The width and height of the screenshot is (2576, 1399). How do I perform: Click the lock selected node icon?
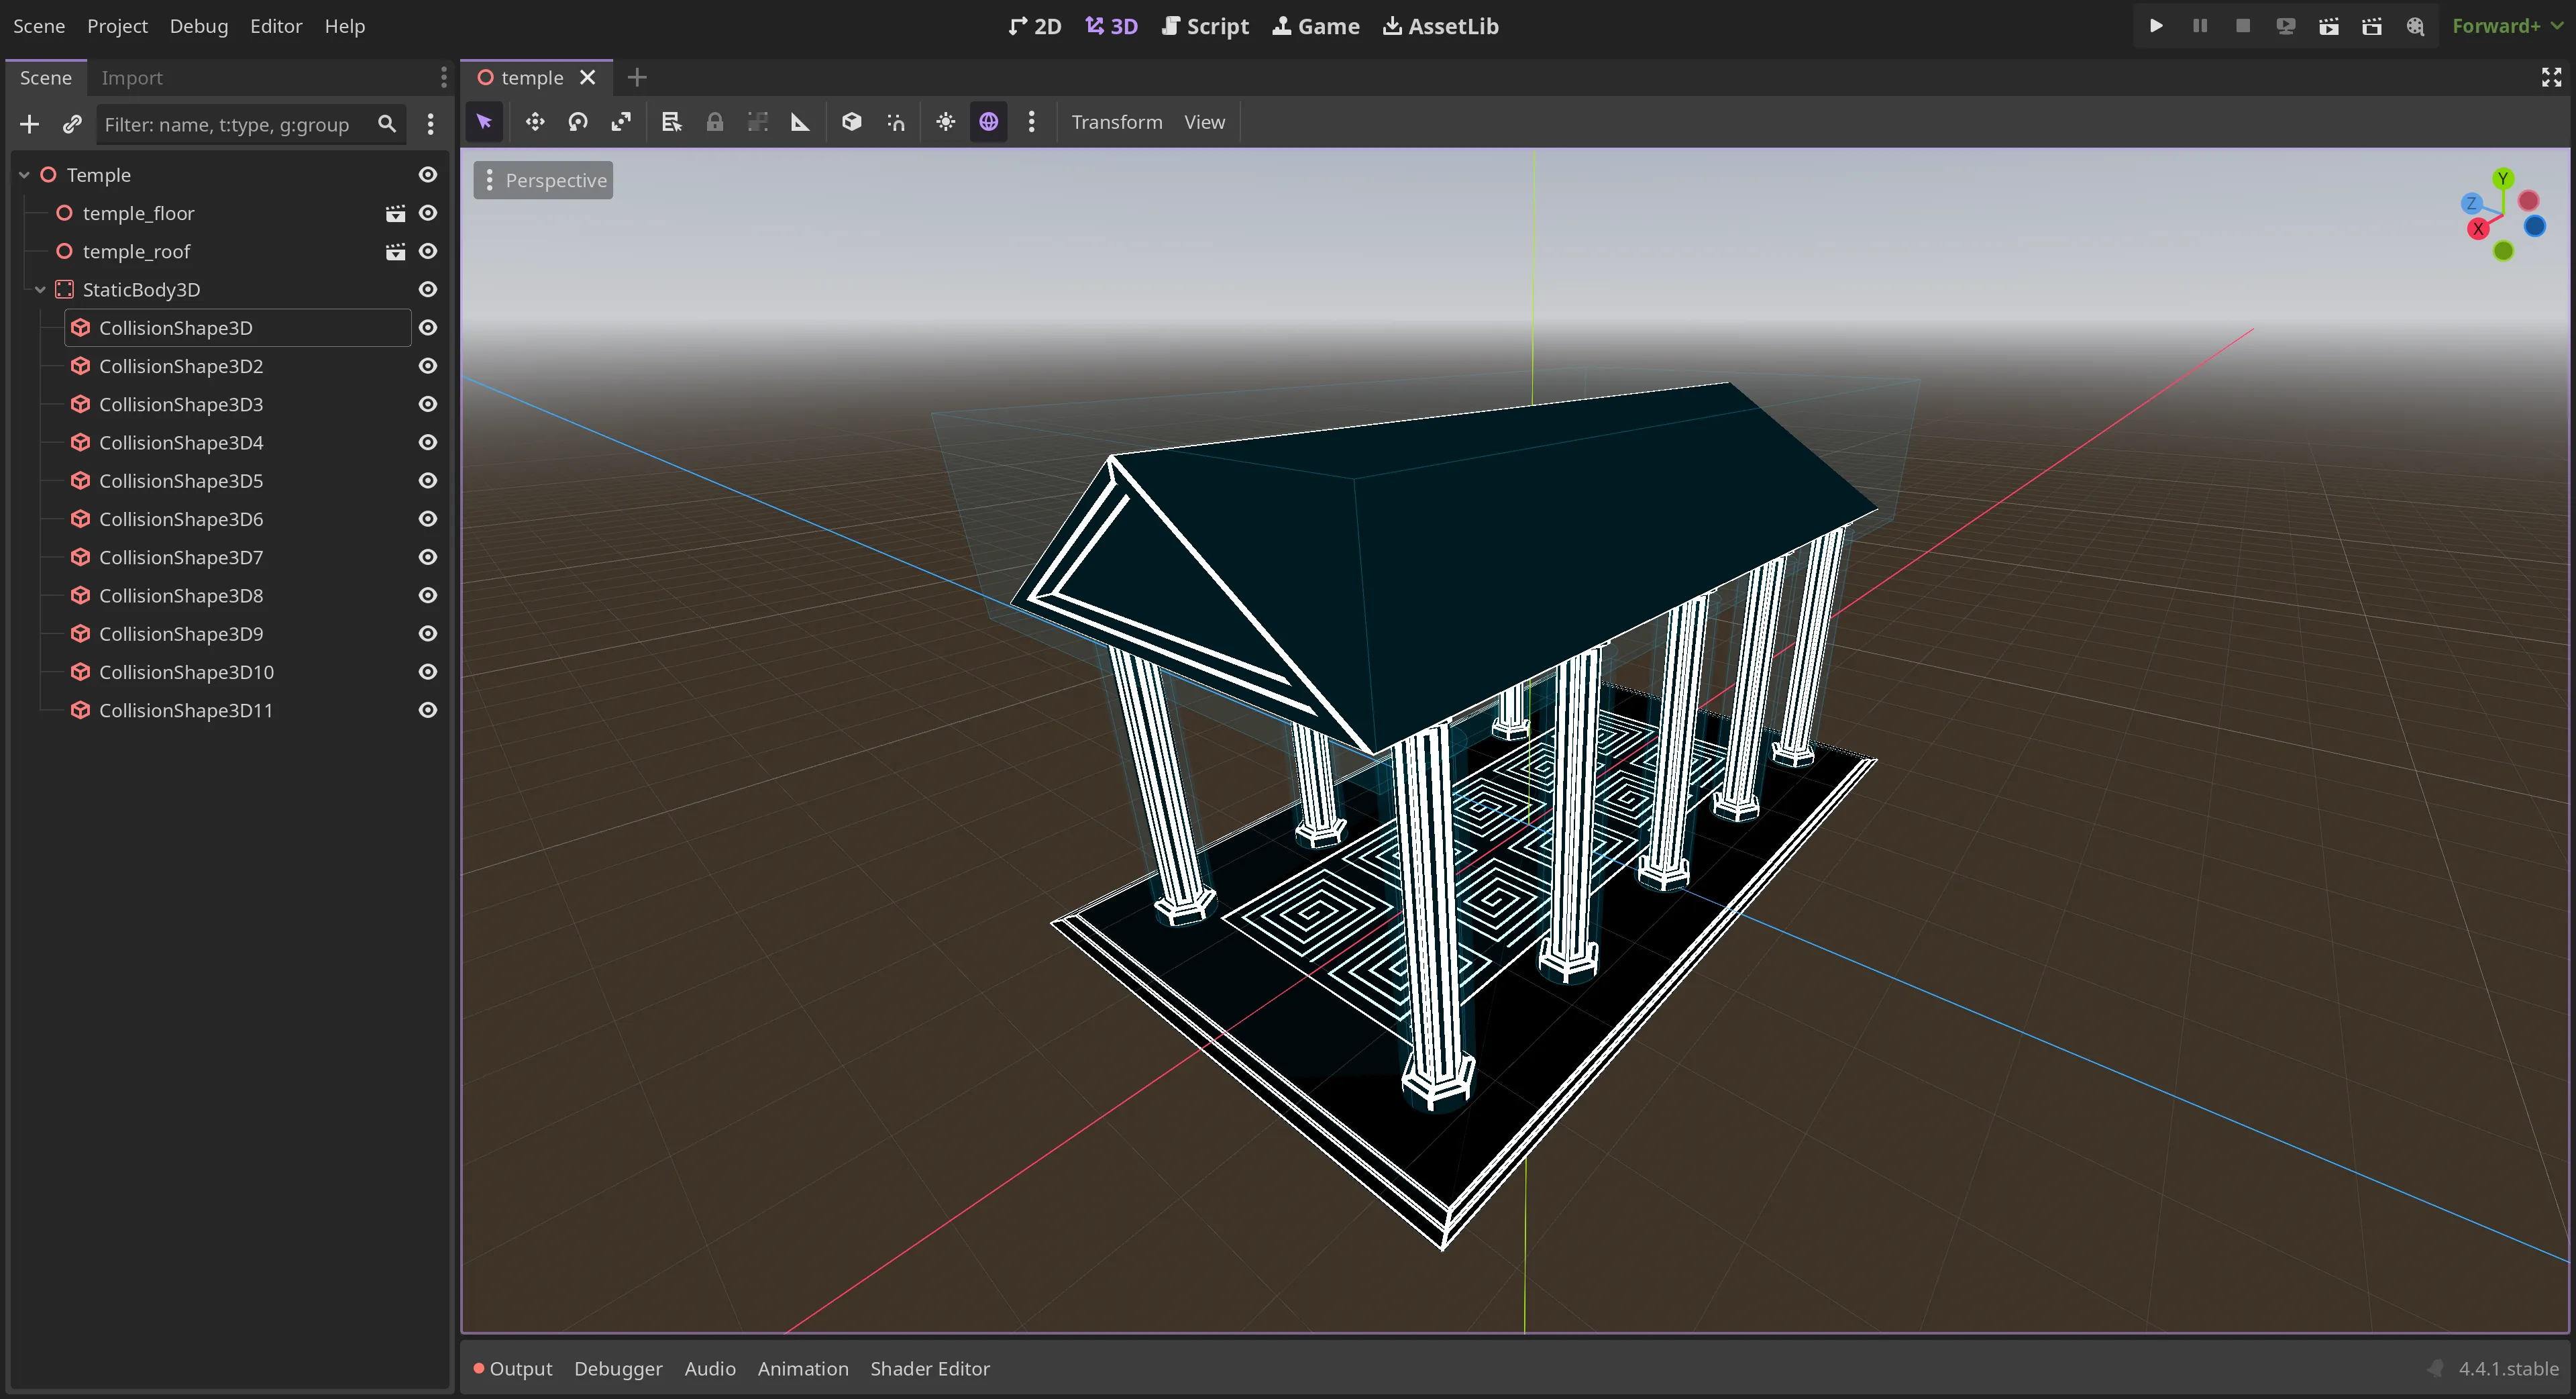[x=714, y=122]
